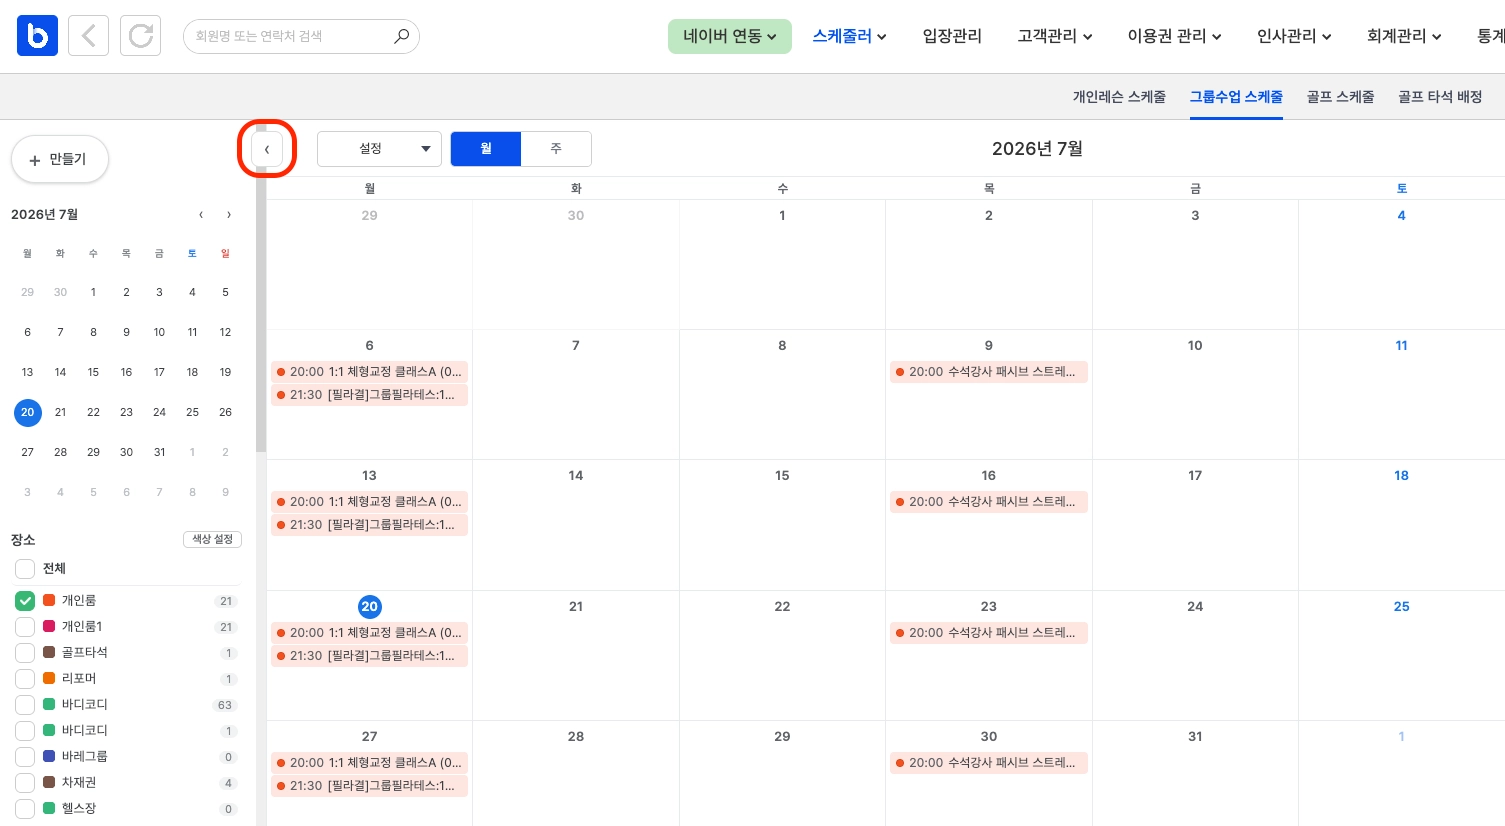Check the 바레그룹 checkbox
This screenshot has height=826, width=1505.
(x=25, y=757)
